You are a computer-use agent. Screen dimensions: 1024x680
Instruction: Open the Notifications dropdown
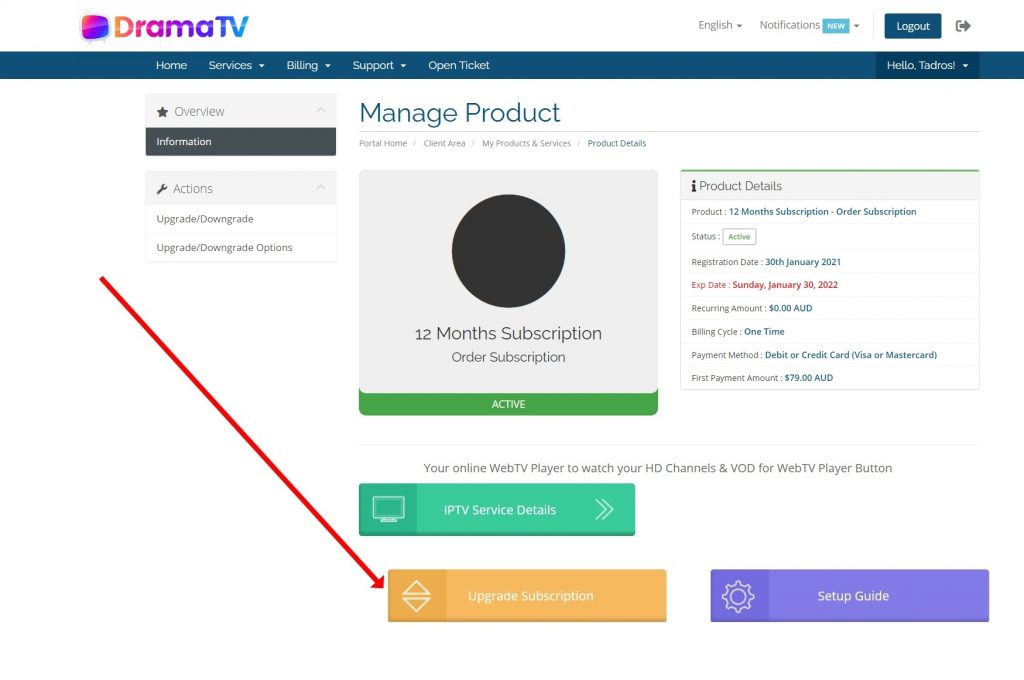tap(808, 26)
